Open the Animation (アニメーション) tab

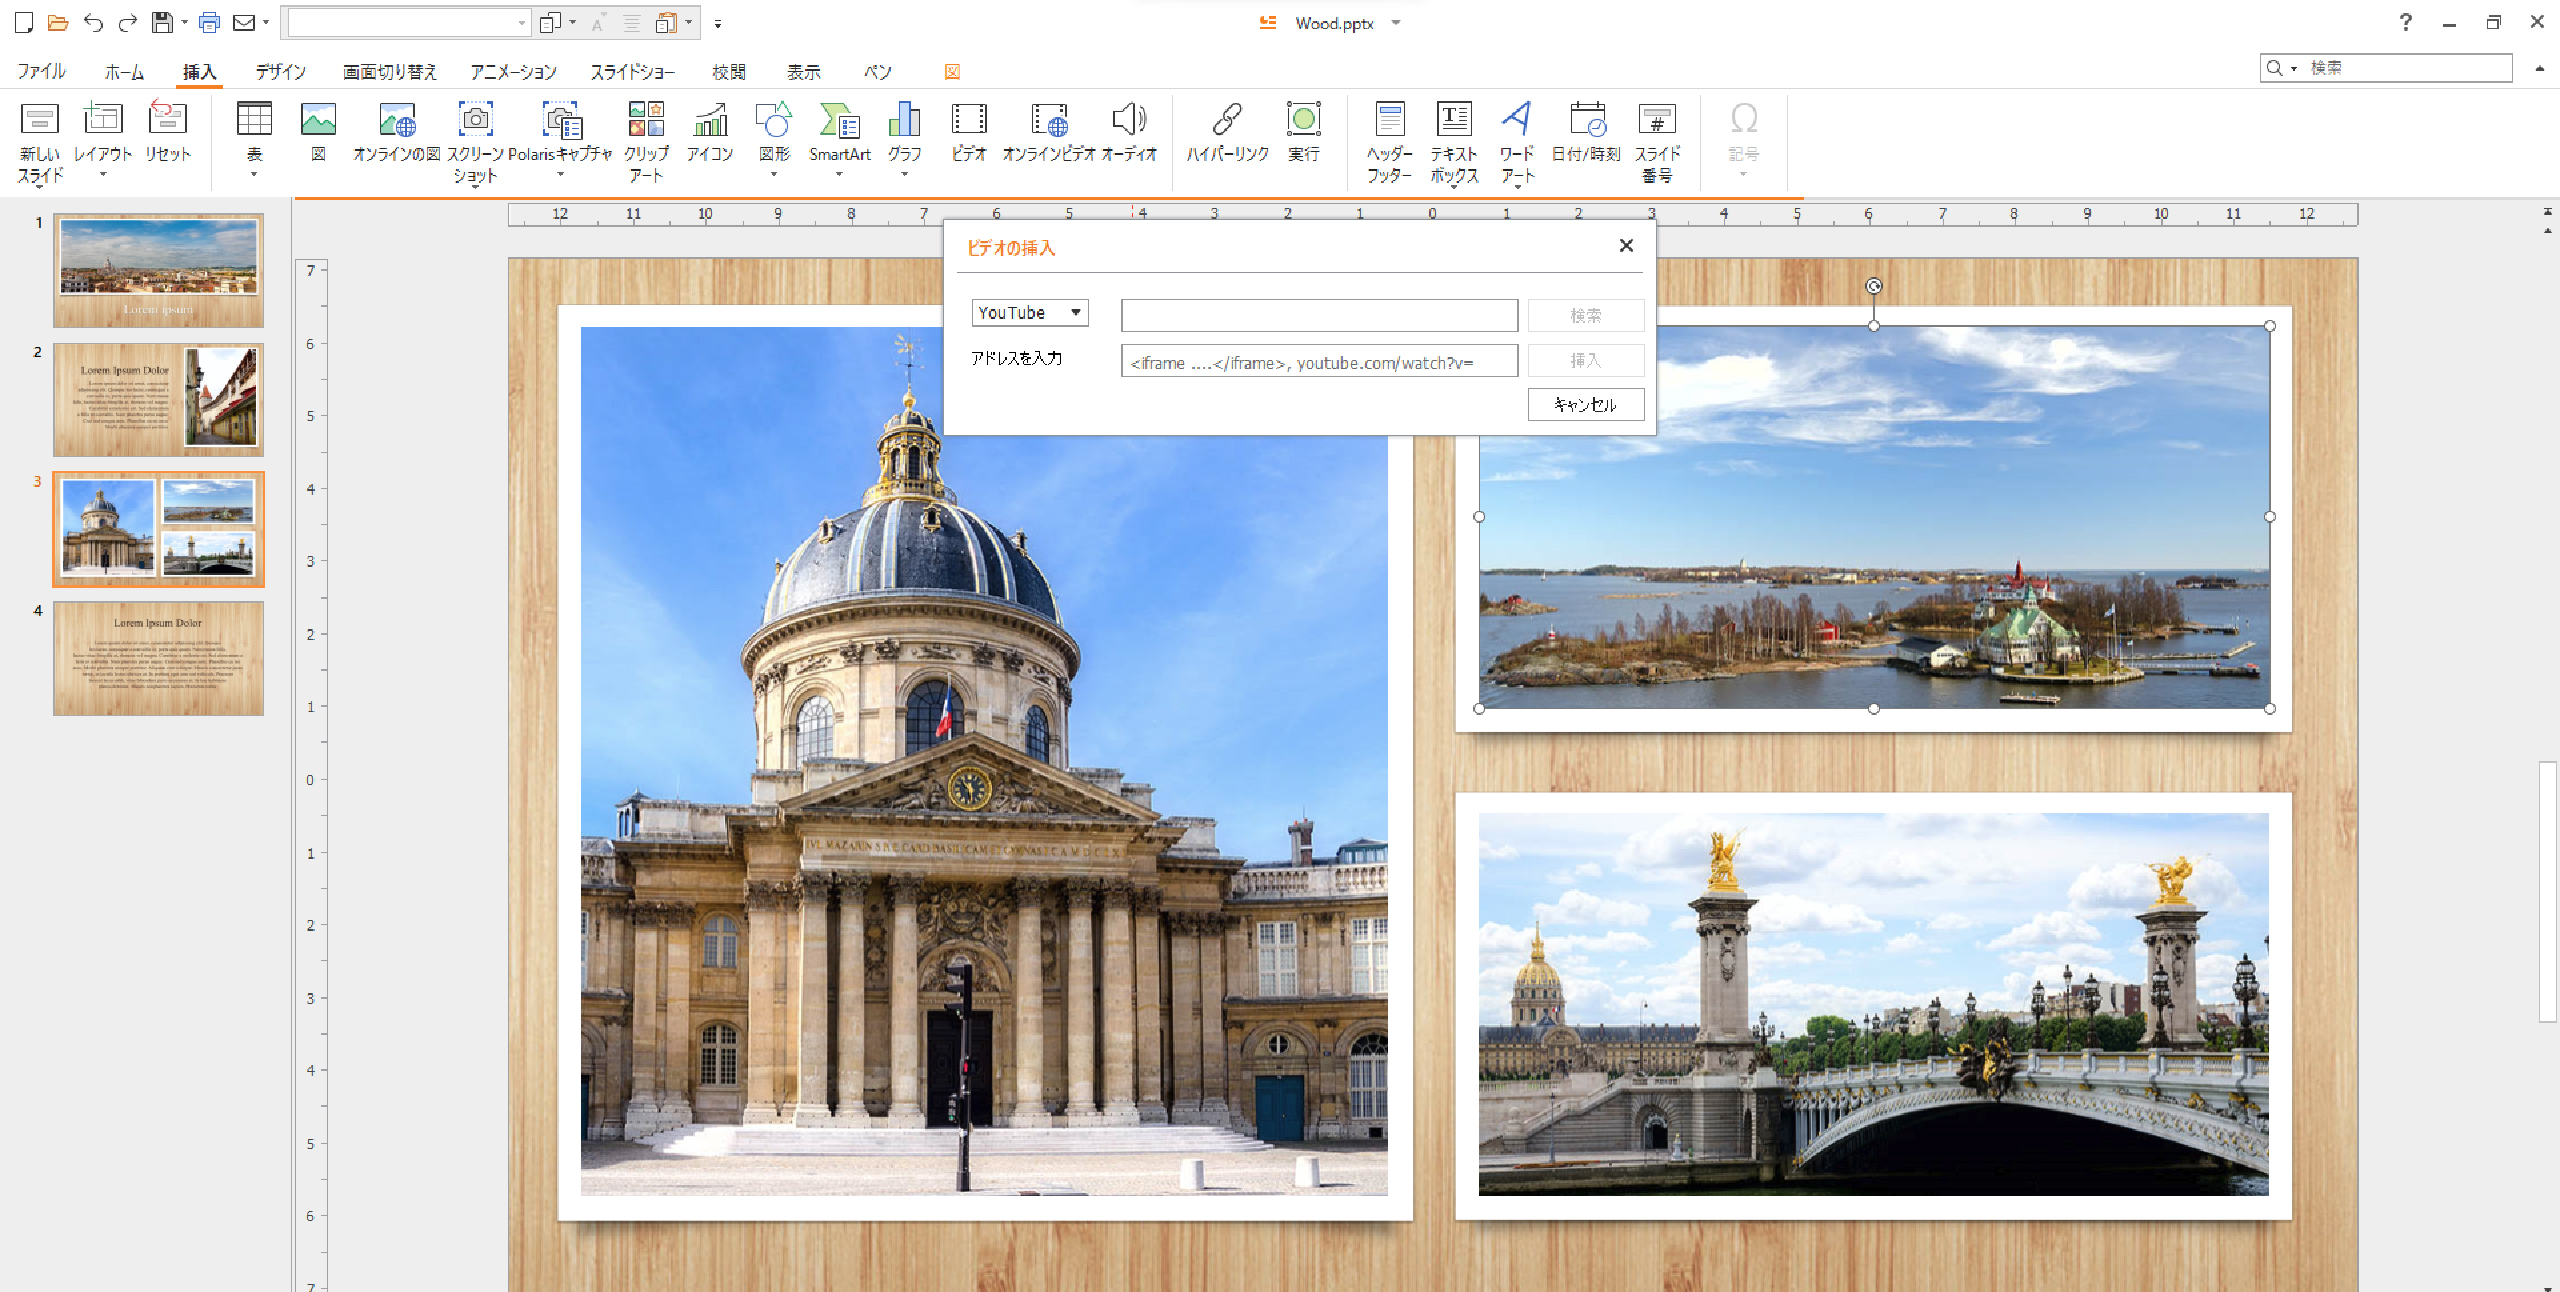tap(513, 72)
